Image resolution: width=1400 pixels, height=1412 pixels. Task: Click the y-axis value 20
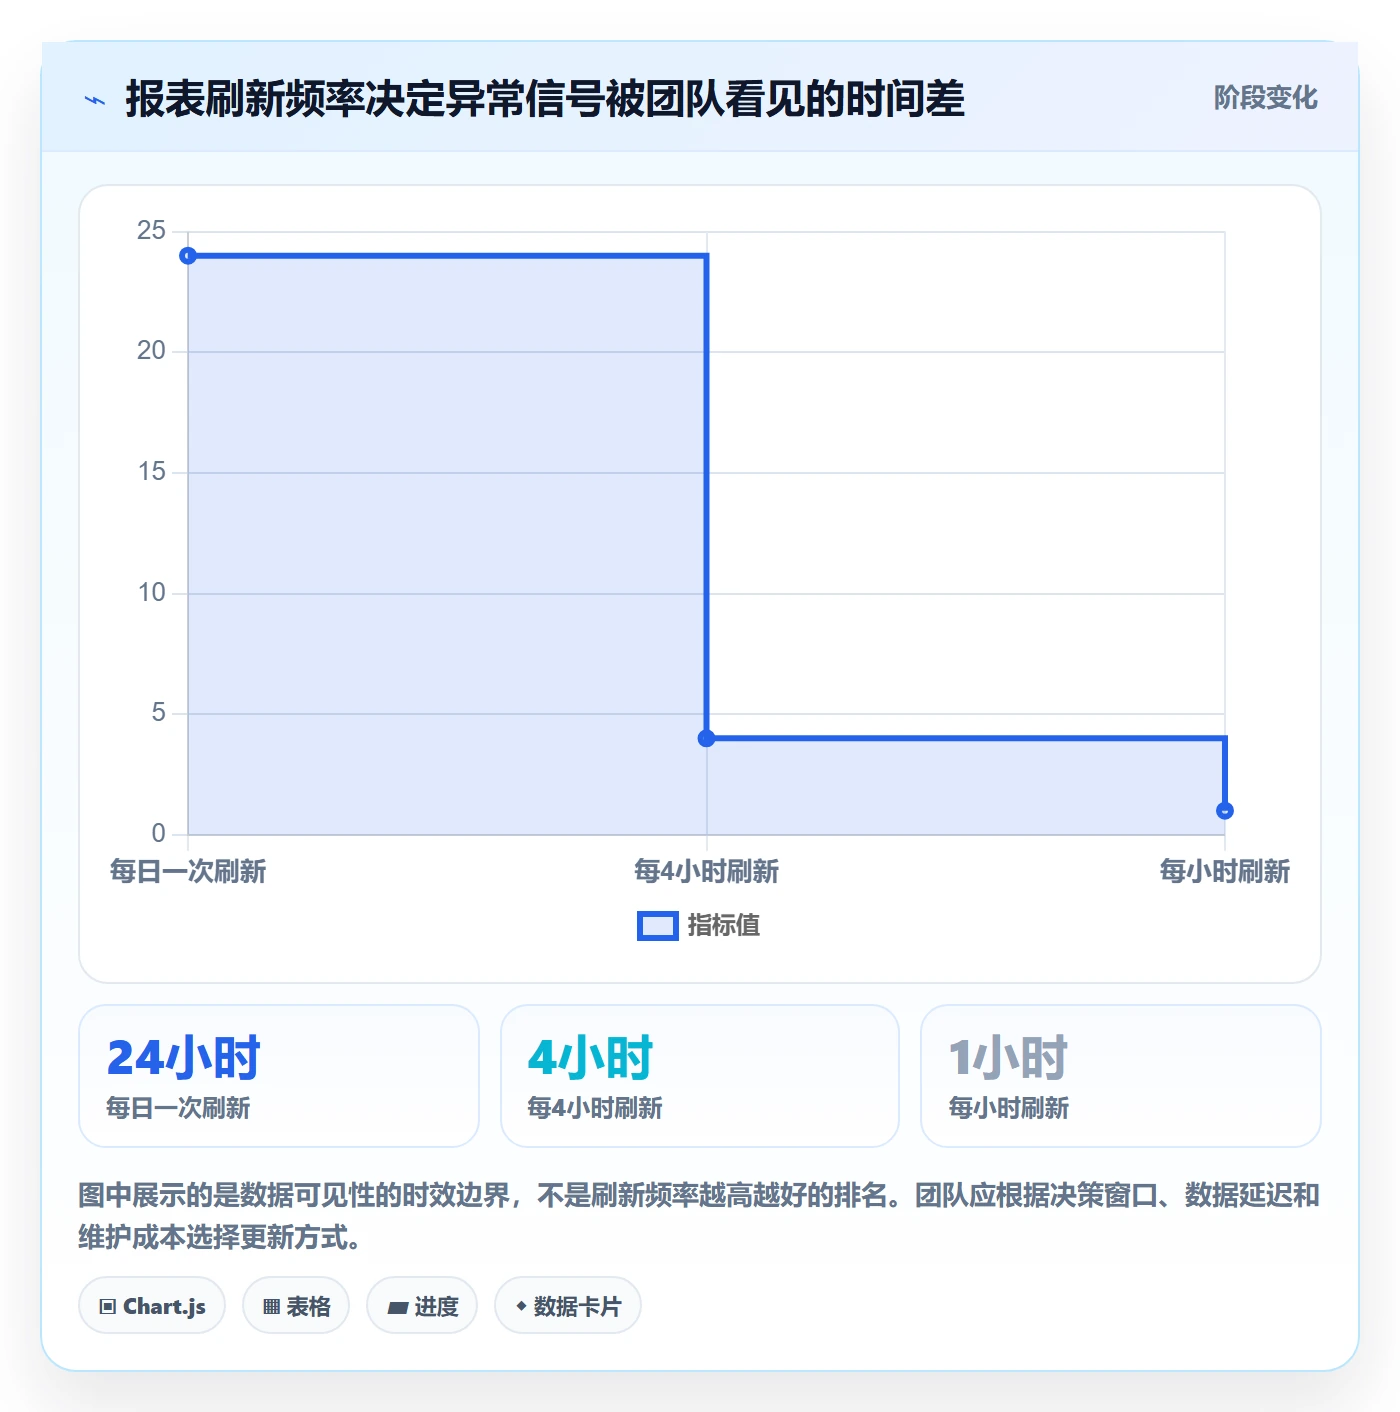[x=151, y=351]
